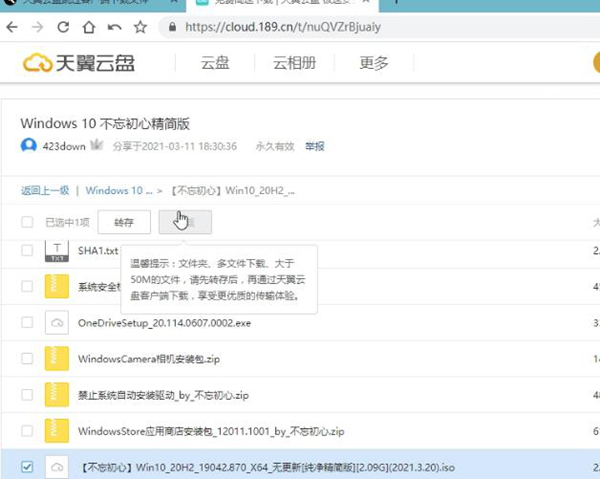Bookmark the page with the star icon
600x479 pixels.
(140, 27)
